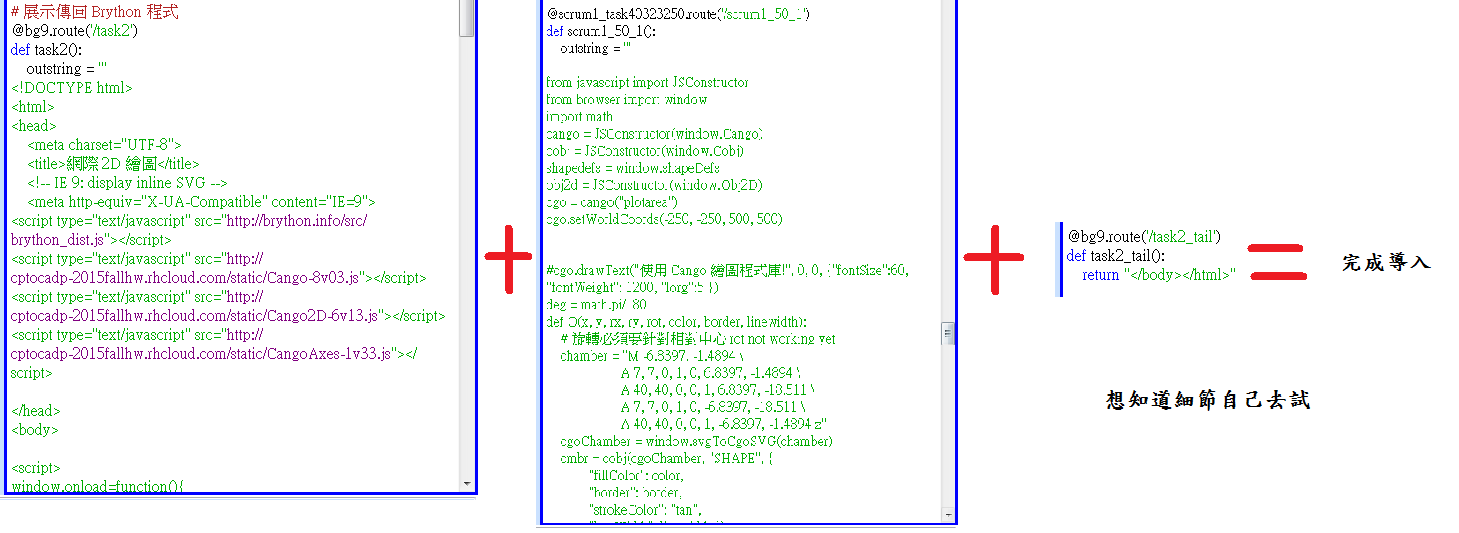Image resolution: width=1459 pixels, height=533 pixels.
Task: Click the 'cango = JSConstructor(window.Cango)' line
Action: pyautogui.click(x=655, y=134)
